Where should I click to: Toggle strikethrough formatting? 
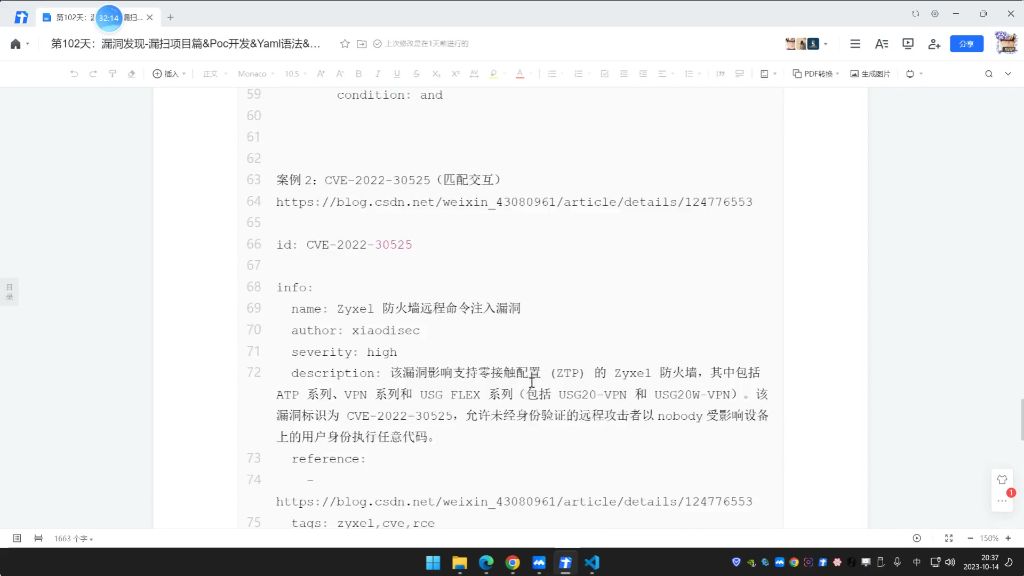[x=416, y=74]
